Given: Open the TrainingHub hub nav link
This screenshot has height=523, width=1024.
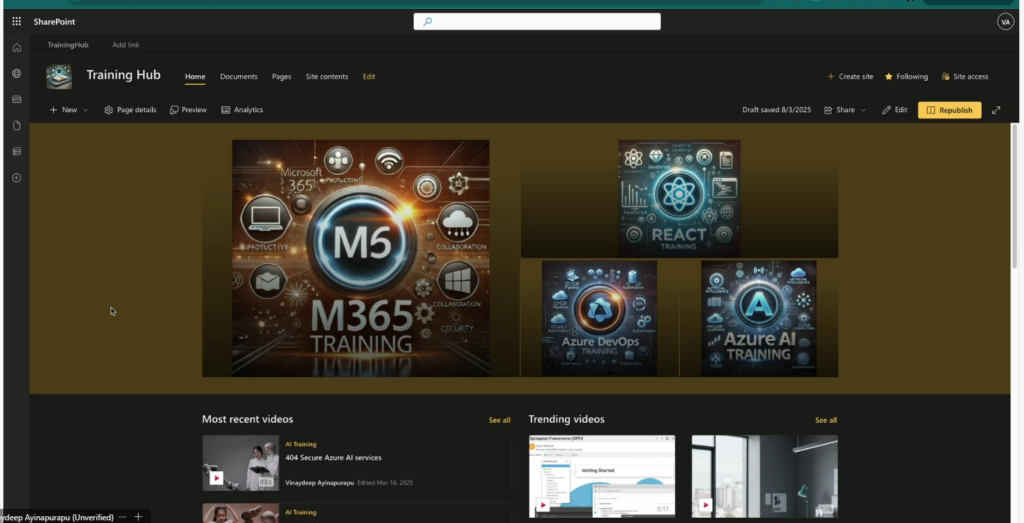Looking at the screenshot, I should pyautogui.click(x=68, y=44).
